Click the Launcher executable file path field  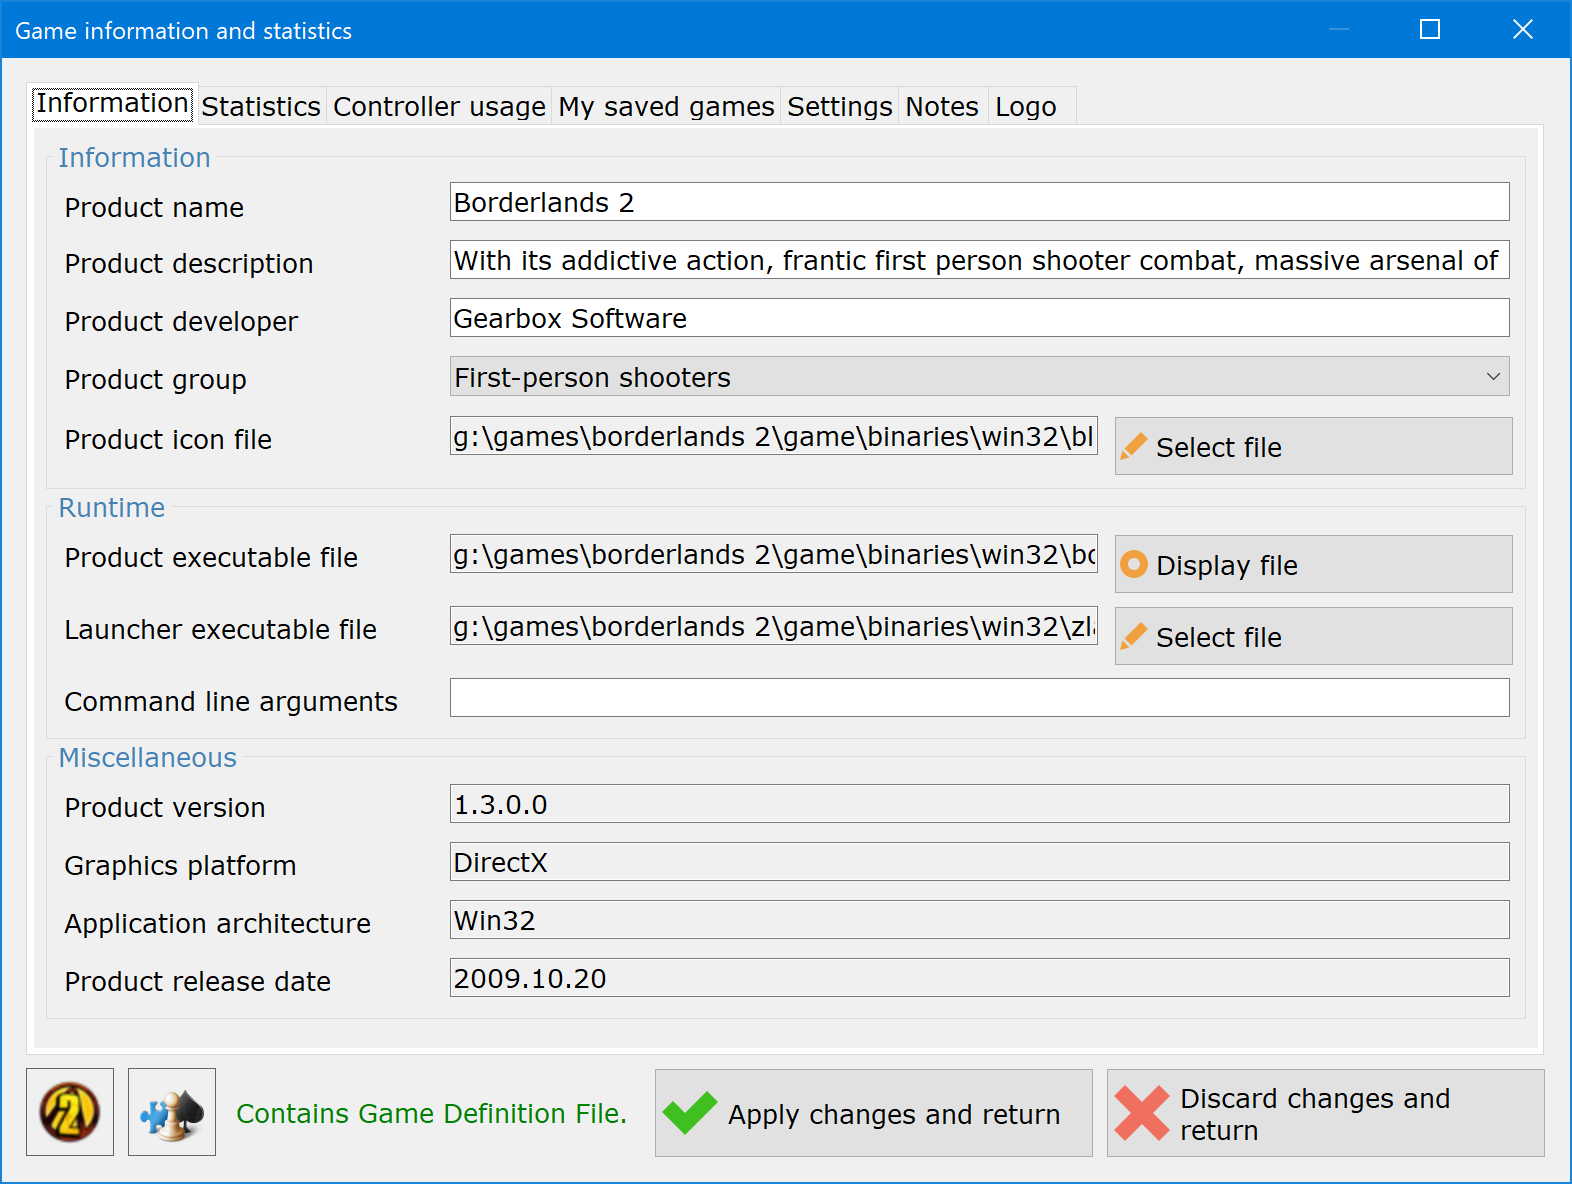point(774,626)
